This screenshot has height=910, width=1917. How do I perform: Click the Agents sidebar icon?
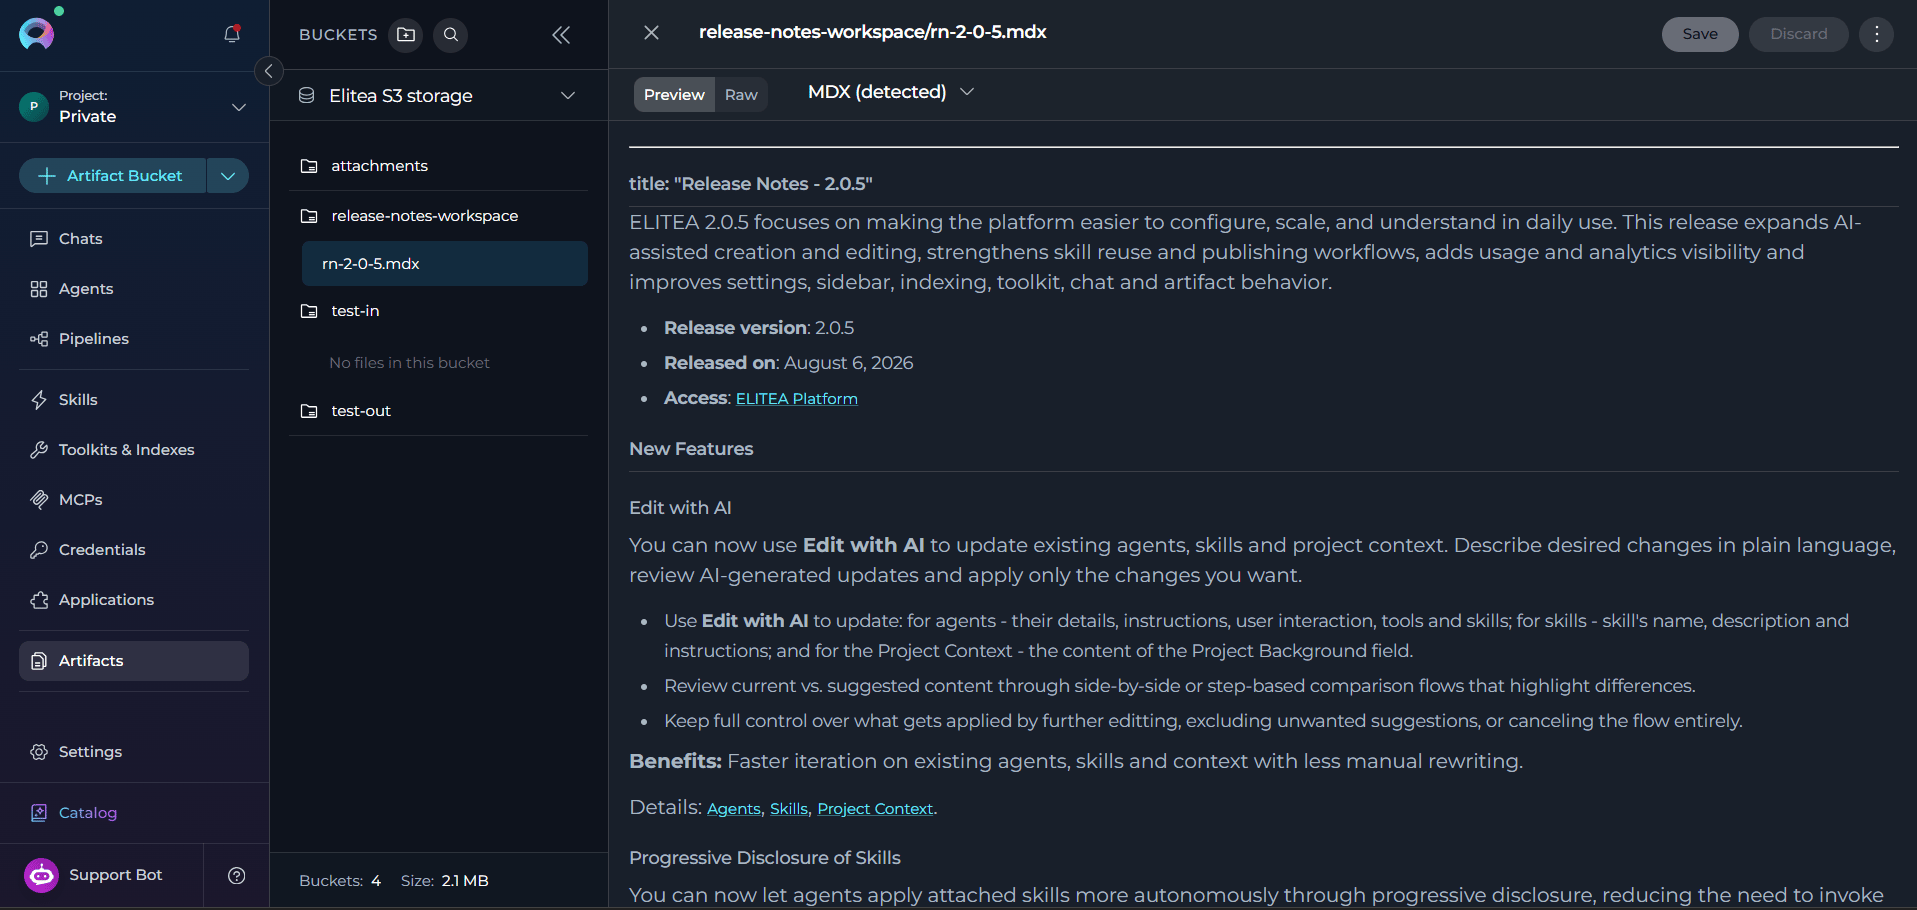pyautogui.click(x=39, y=289)
